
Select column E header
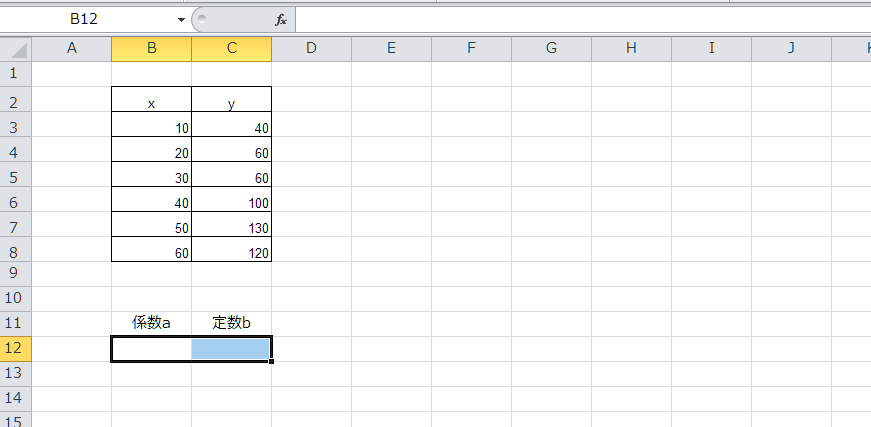(x=392, y=49)
